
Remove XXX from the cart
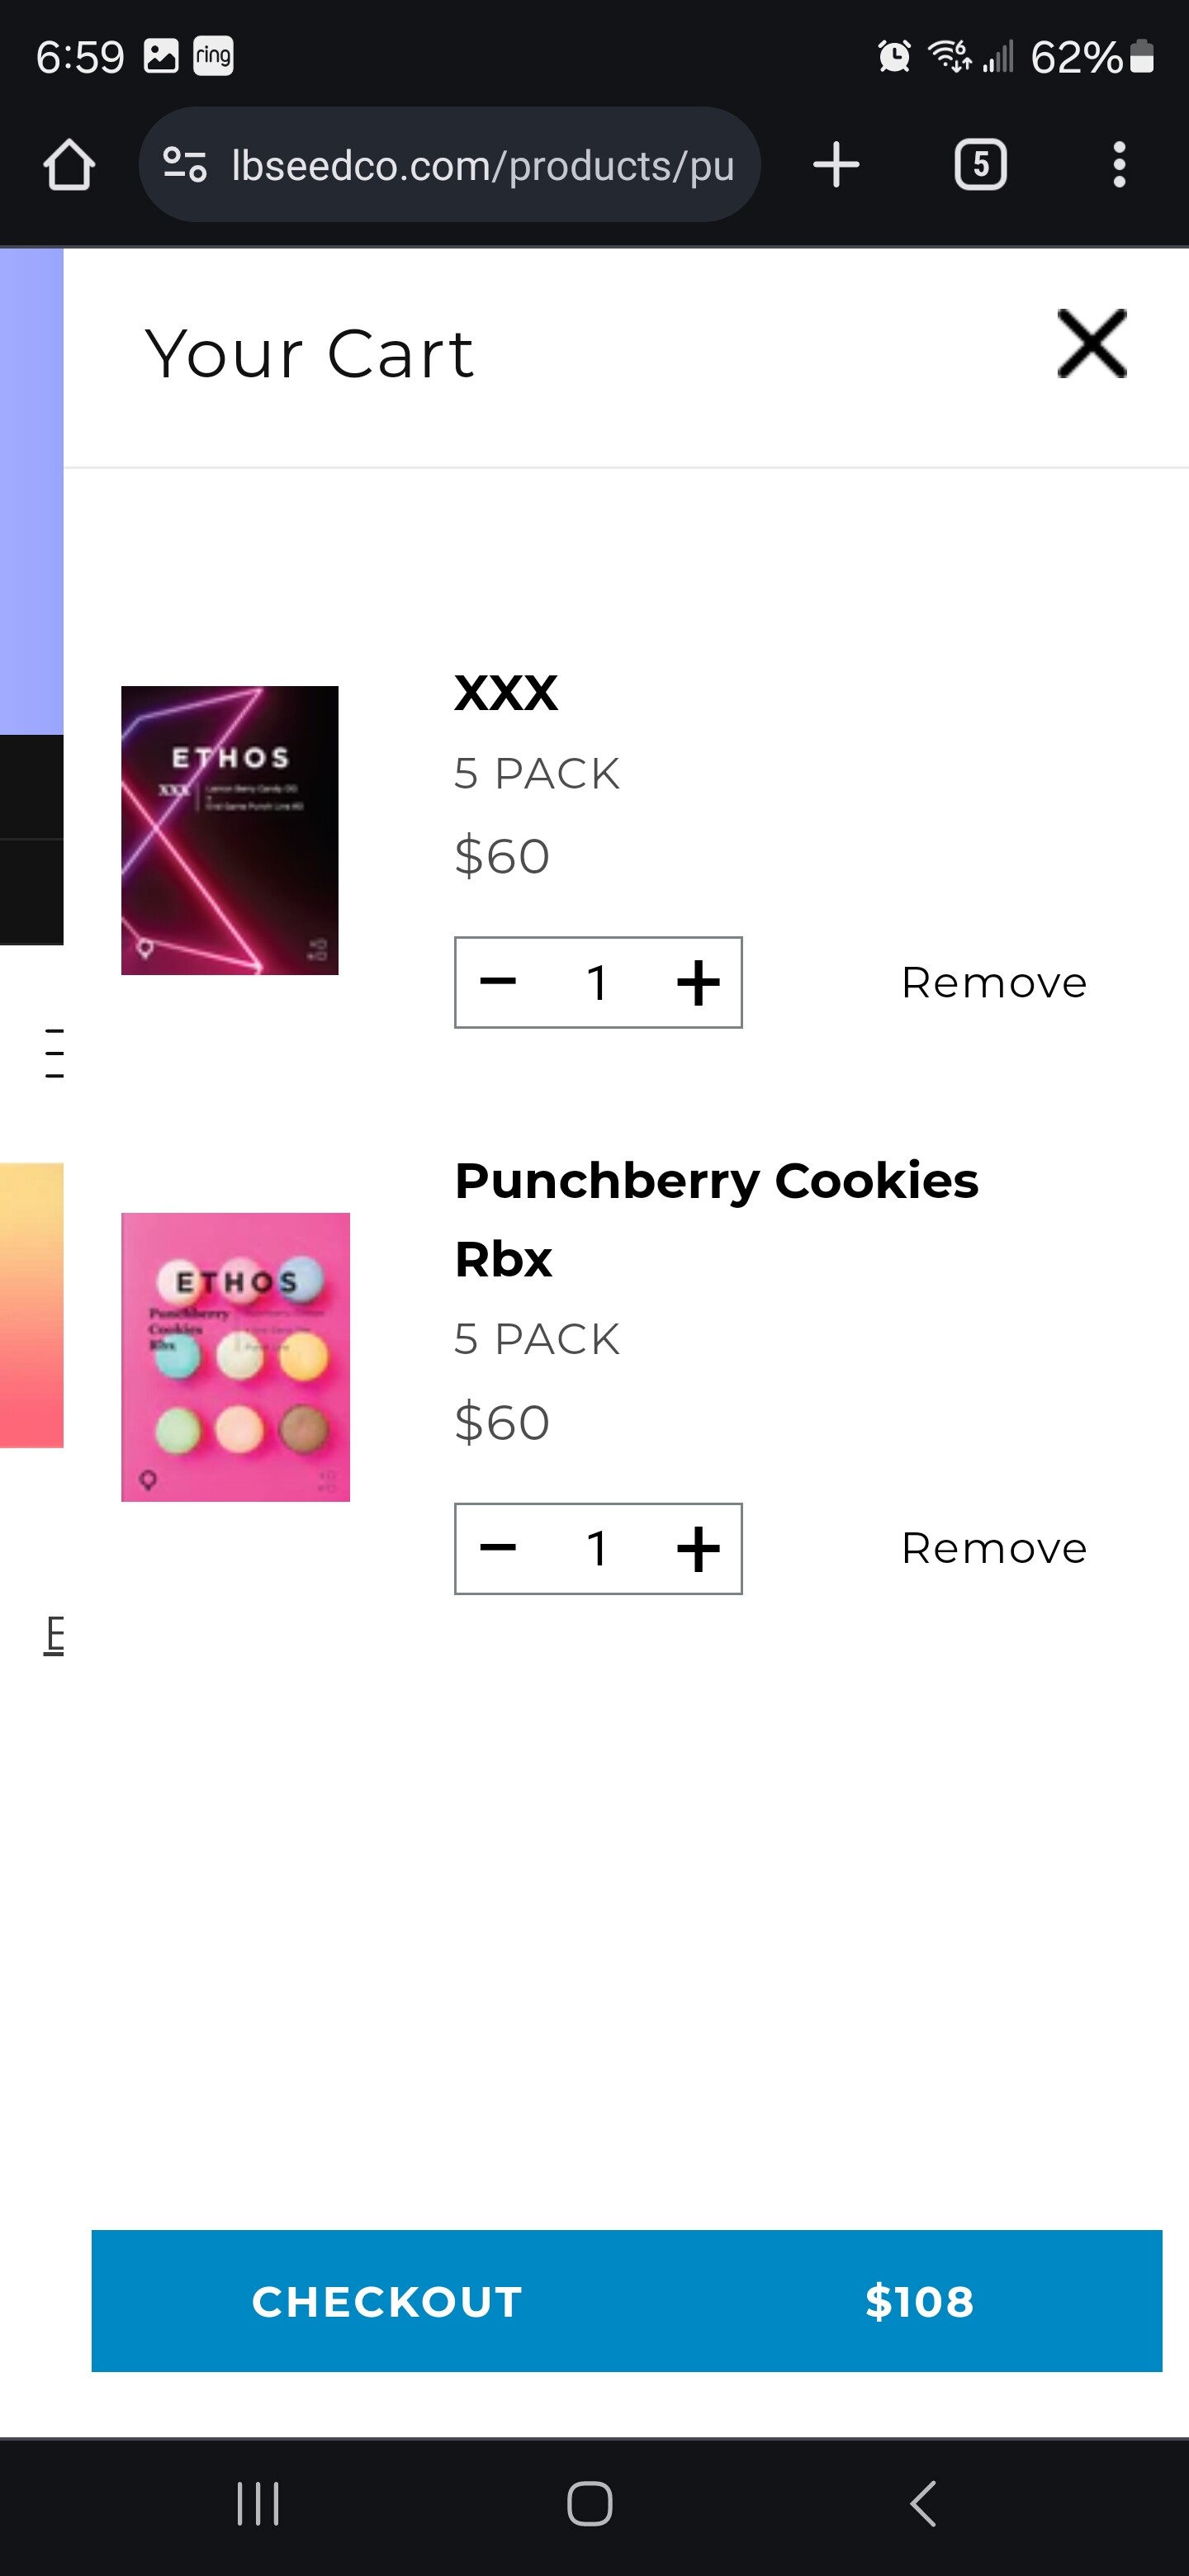(994, 982)
